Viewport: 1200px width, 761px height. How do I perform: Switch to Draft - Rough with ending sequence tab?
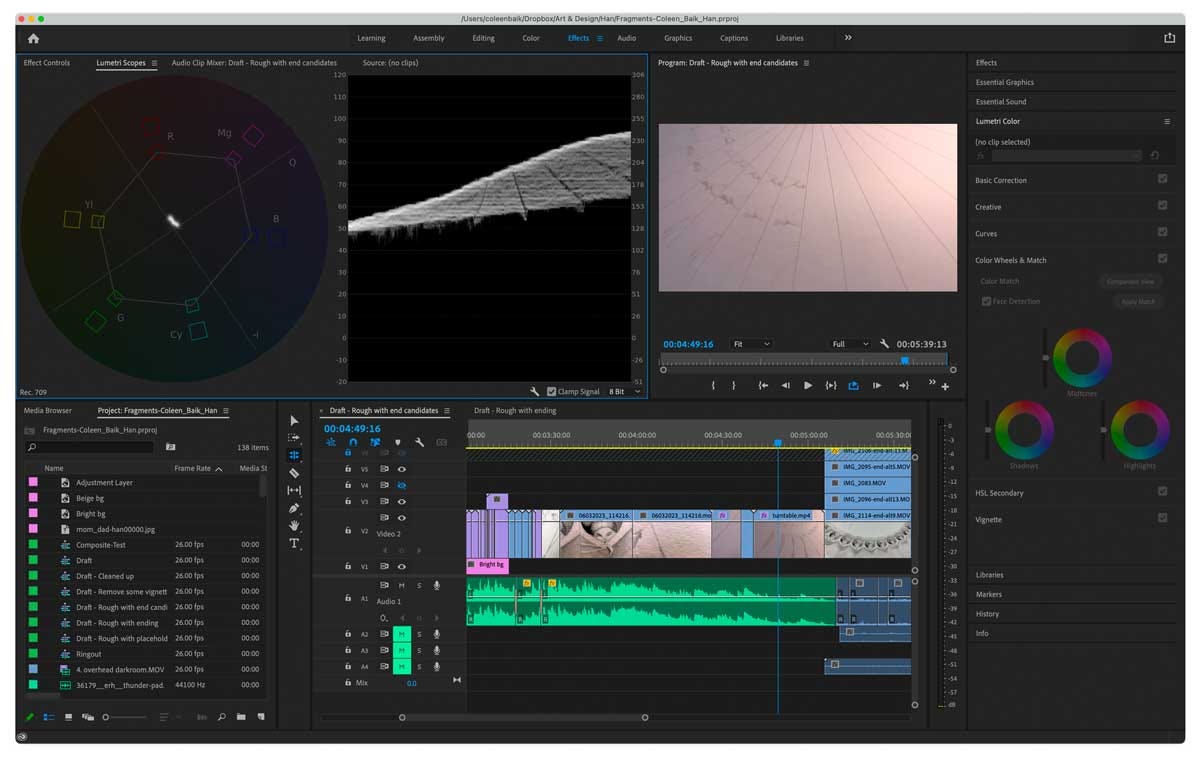(x=515, y=411)
